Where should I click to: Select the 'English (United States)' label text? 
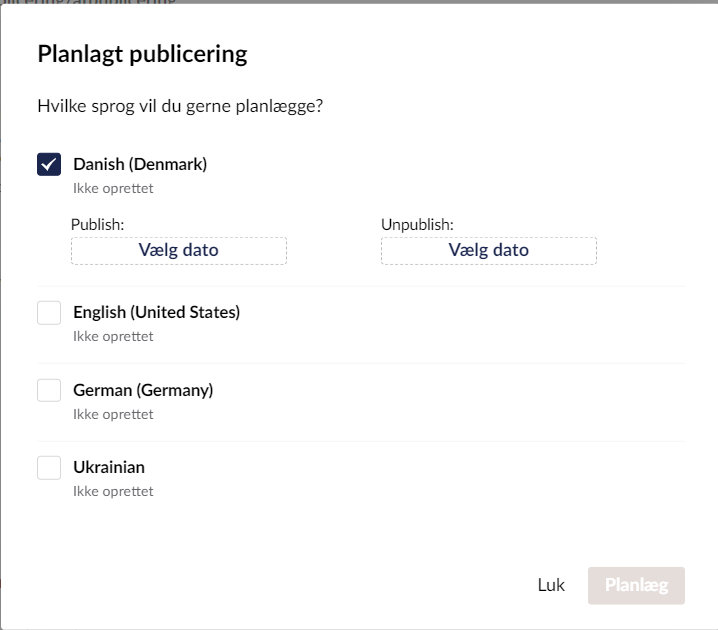point(156,312)
